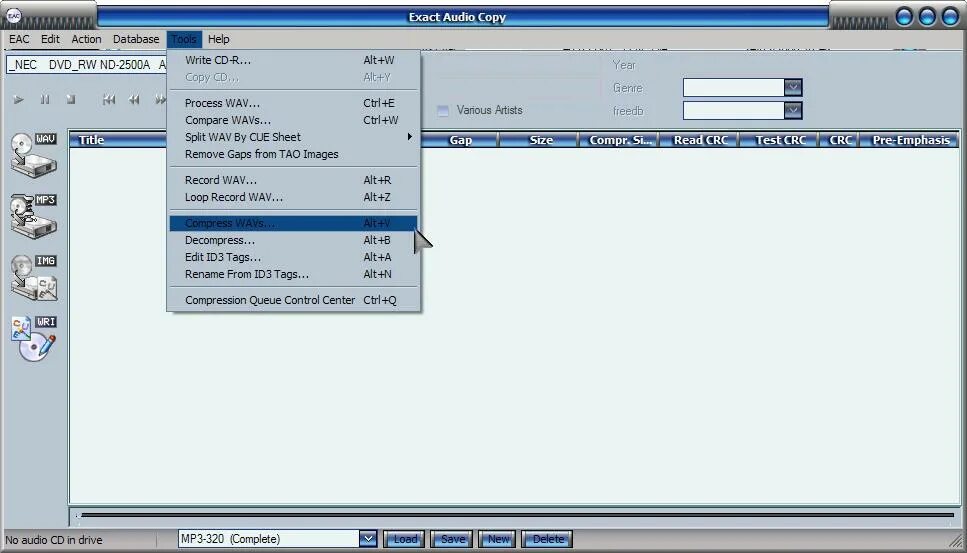Click the Read CRC column header

701,140
